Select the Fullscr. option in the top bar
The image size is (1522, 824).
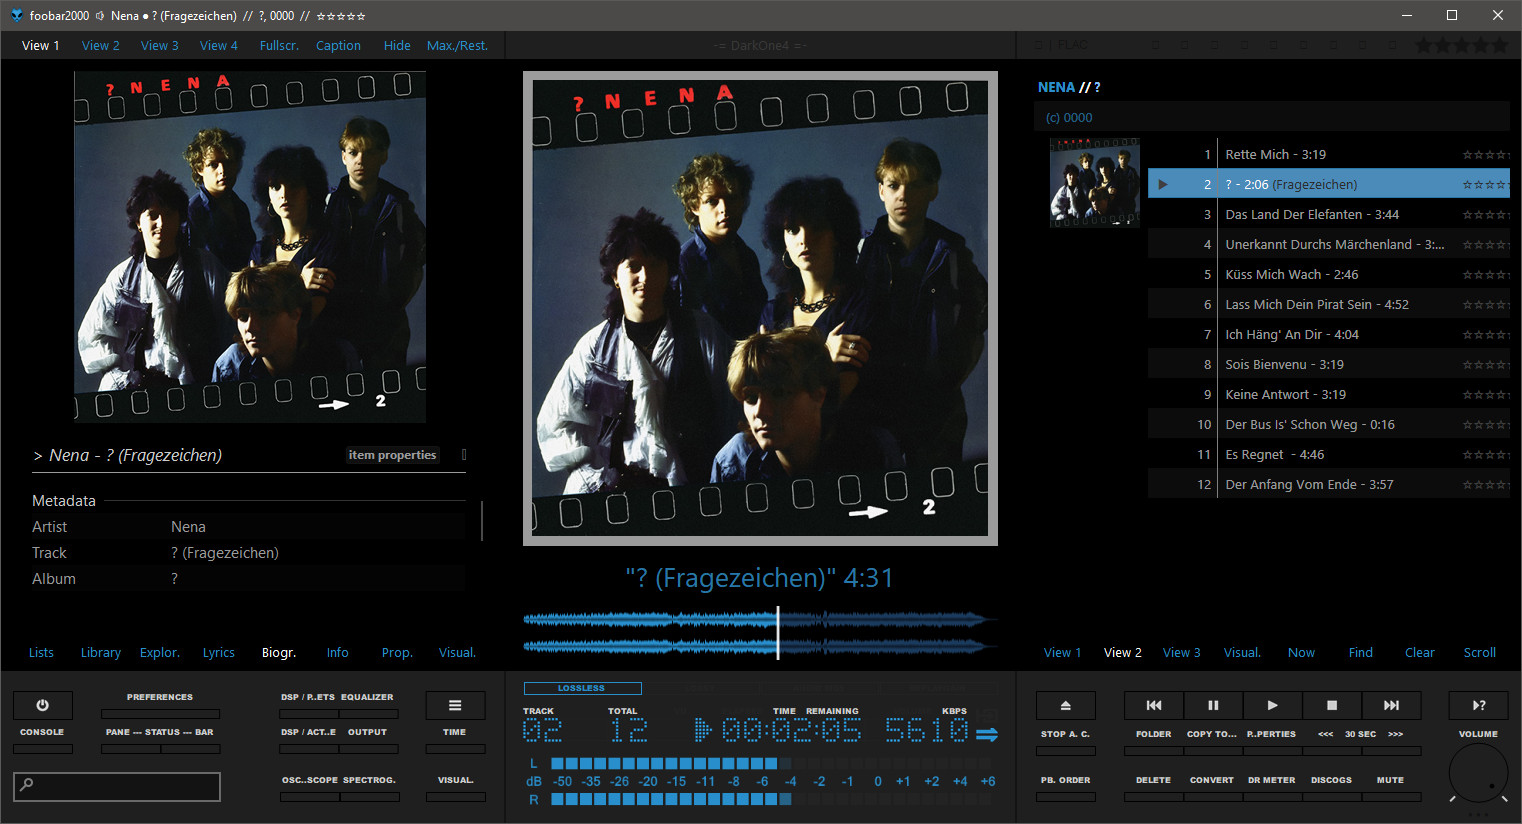(x=279, y=45)
